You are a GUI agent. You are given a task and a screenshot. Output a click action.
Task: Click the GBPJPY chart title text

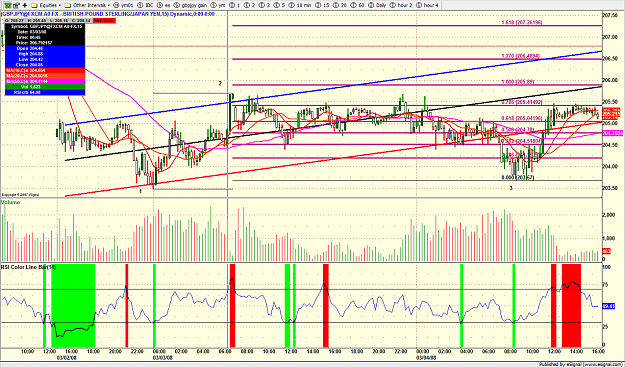coord(108,14)
